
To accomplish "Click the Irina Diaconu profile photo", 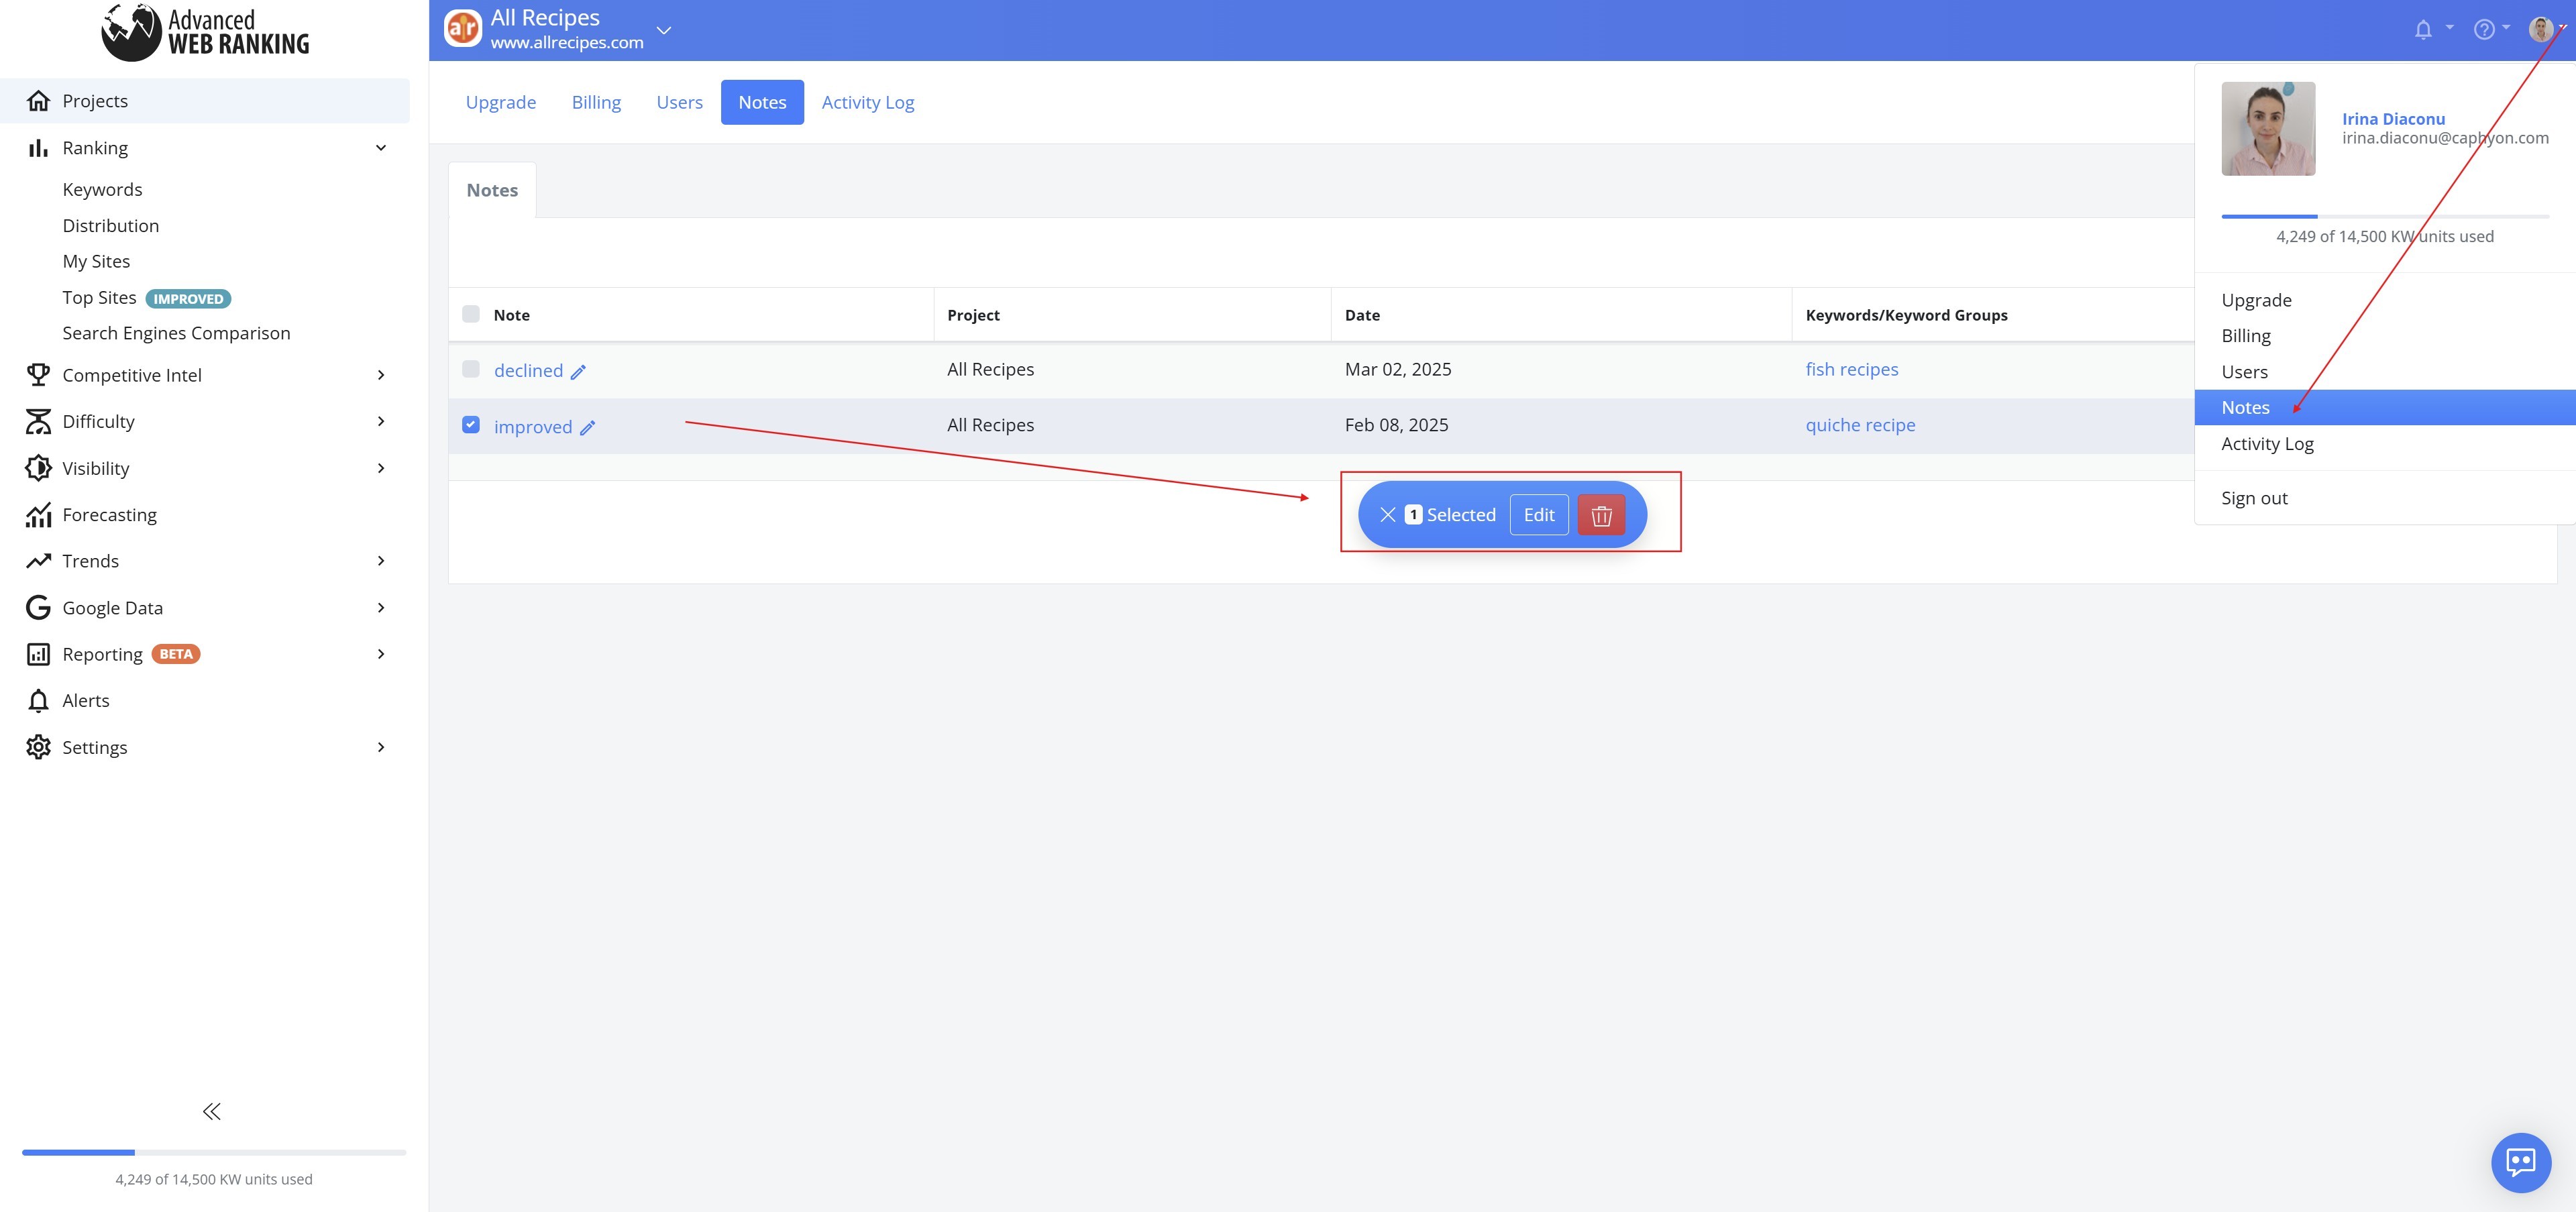I will click(x=2268, y=129).
